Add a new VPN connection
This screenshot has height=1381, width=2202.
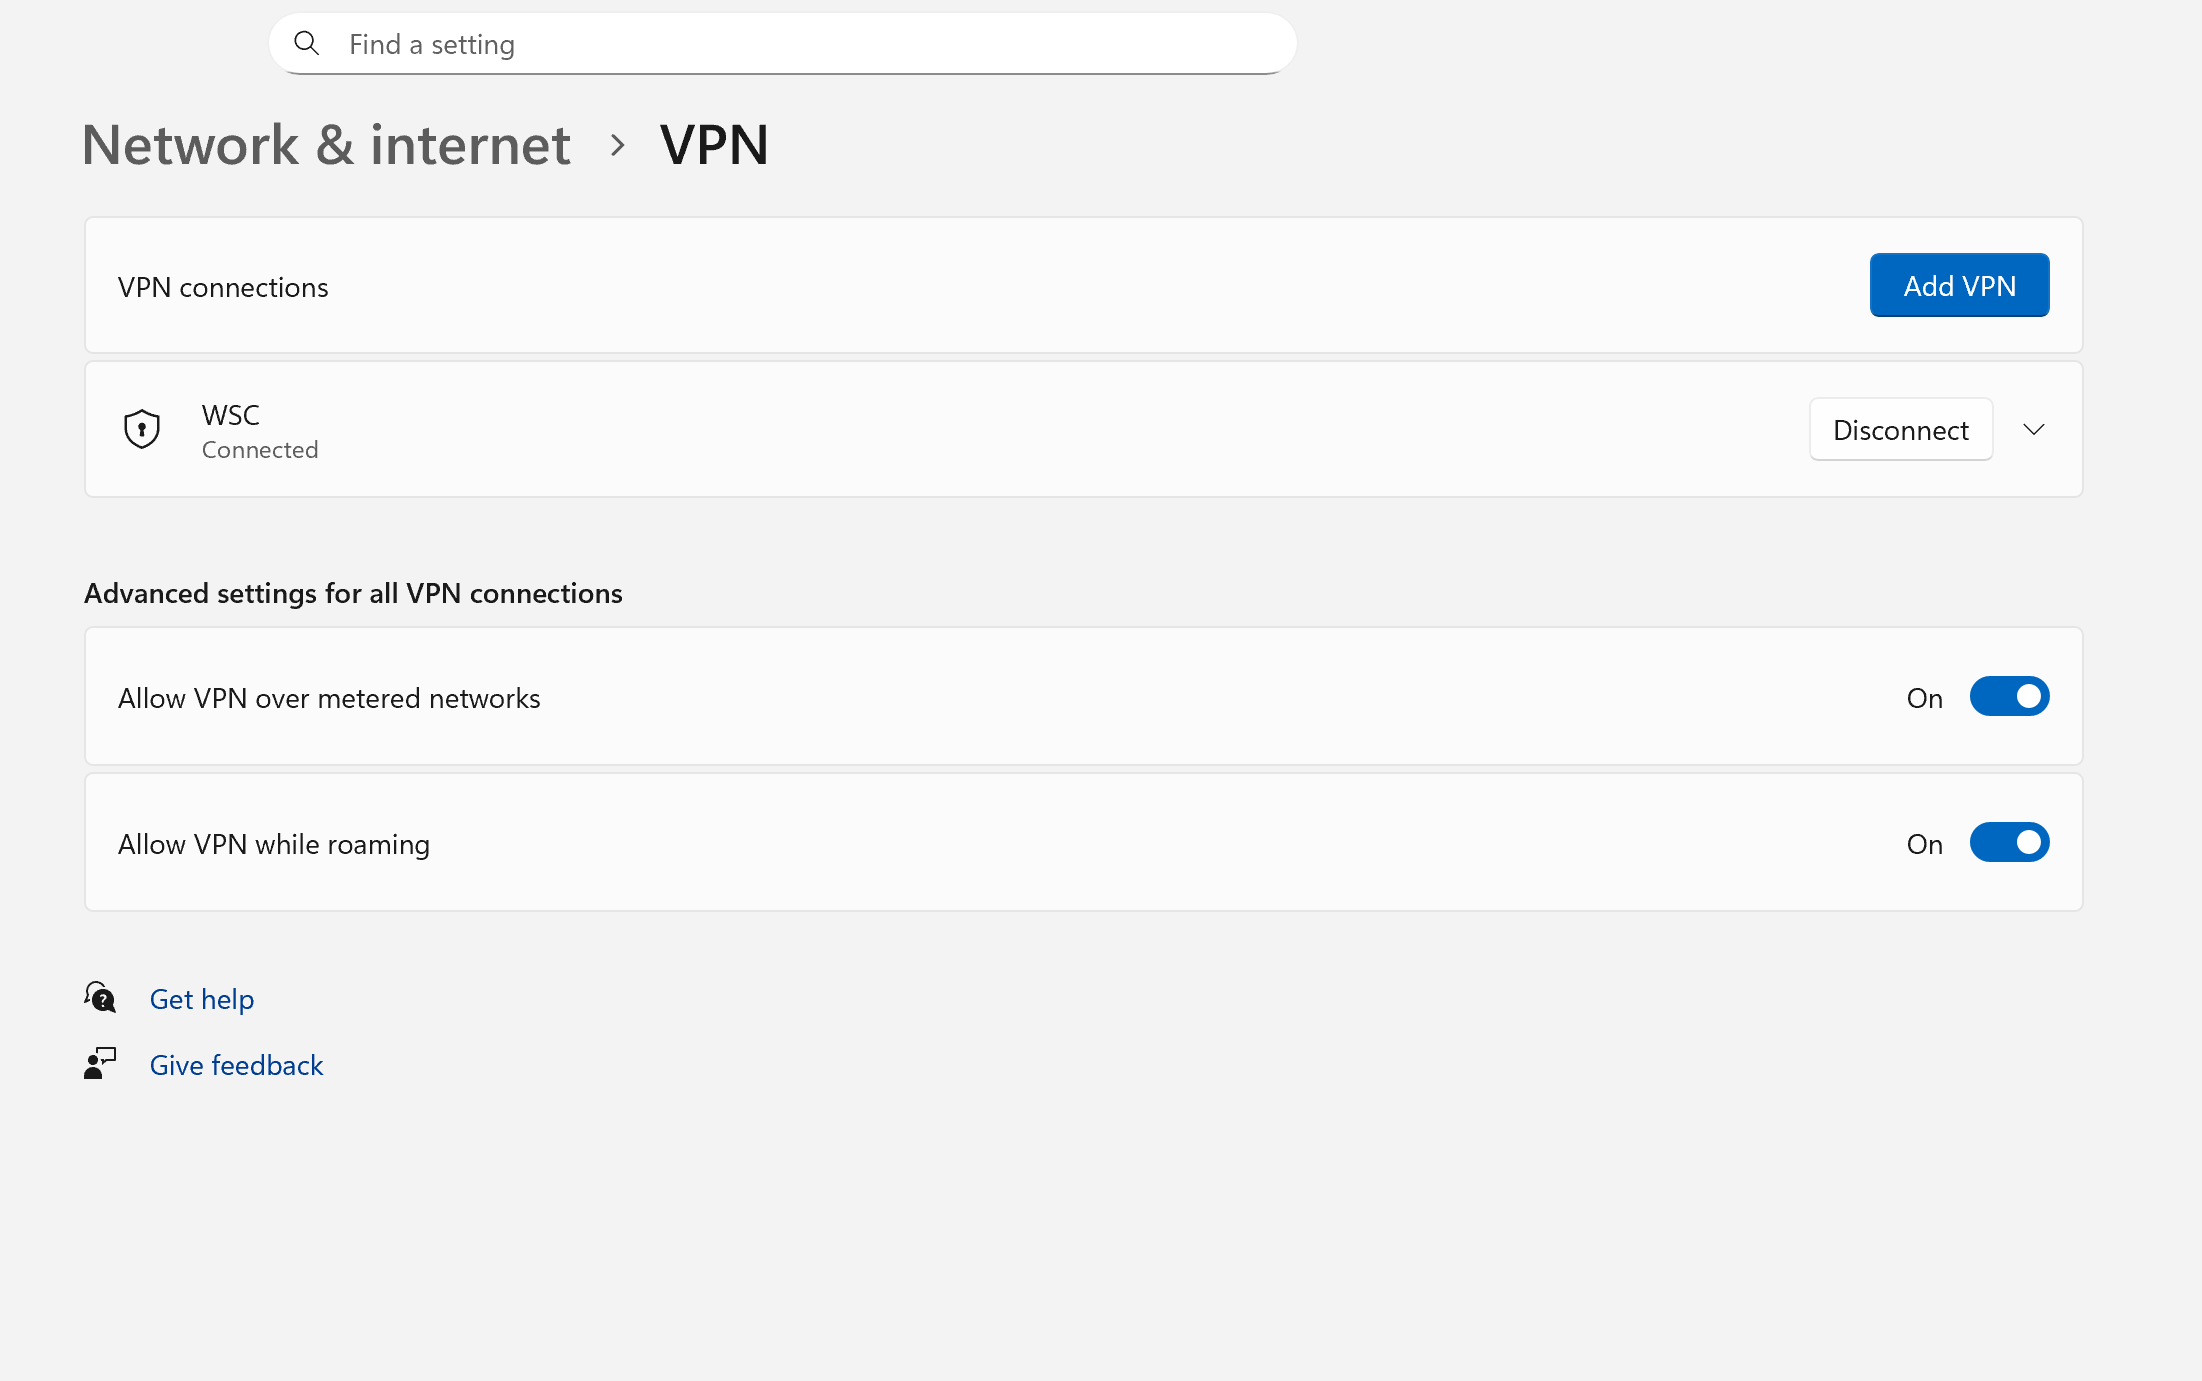(x=1959, y=286)
